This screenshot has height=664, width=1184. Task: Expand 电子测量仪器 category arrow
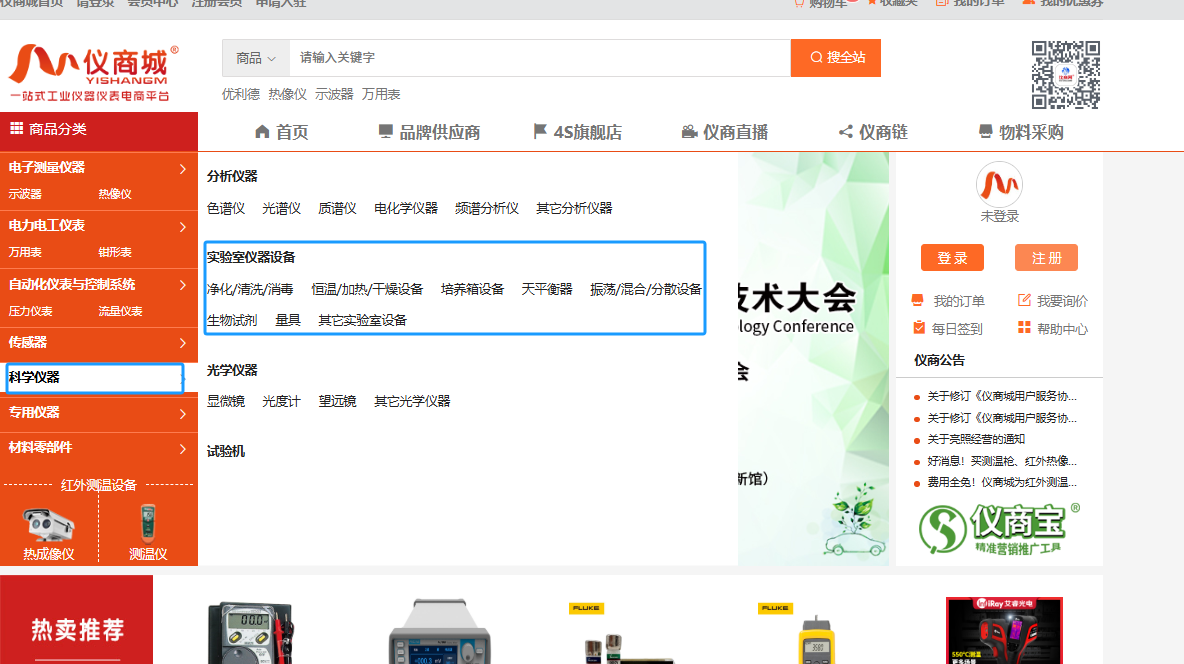[183, 169]
